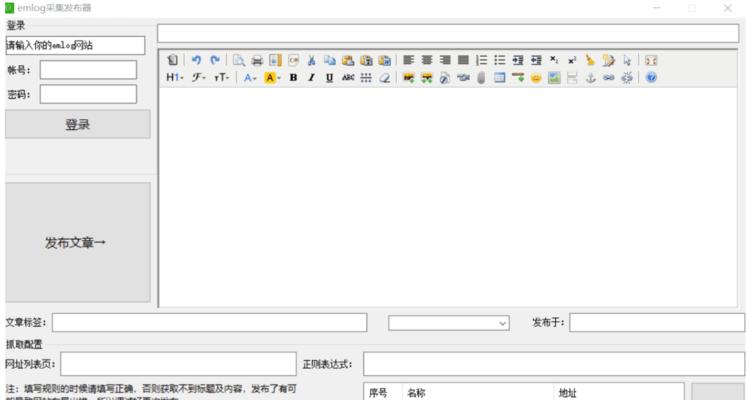This screenshot has width=748, height=400.
Task: Insert multiple images
Action: 426,77
